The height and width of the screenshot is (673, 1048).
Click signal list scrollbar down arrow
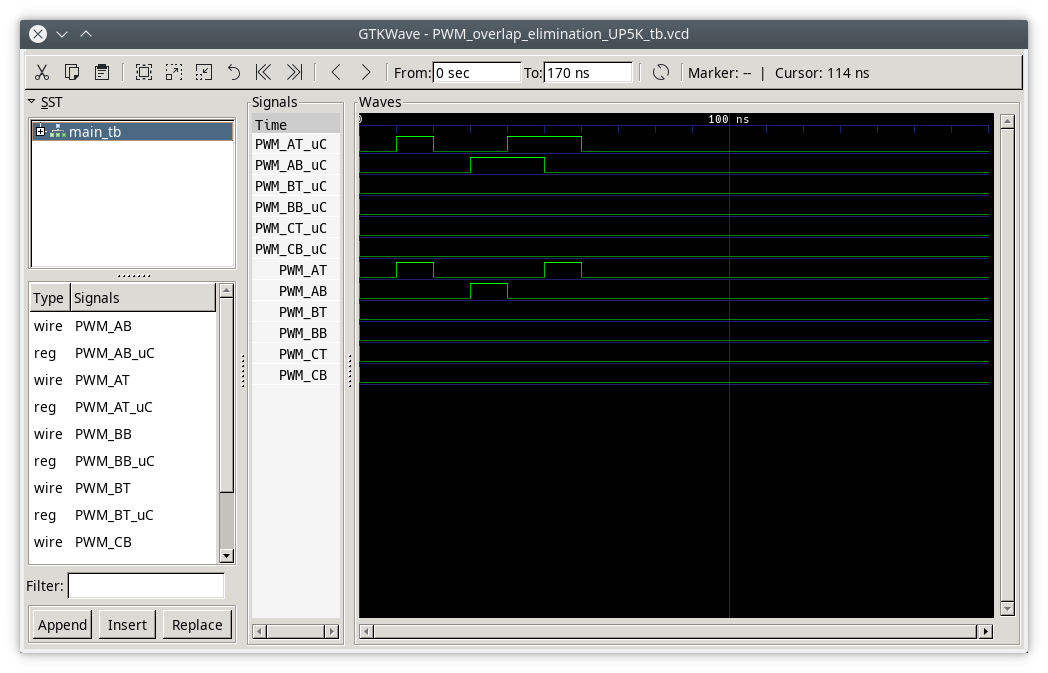pos(226,555)
